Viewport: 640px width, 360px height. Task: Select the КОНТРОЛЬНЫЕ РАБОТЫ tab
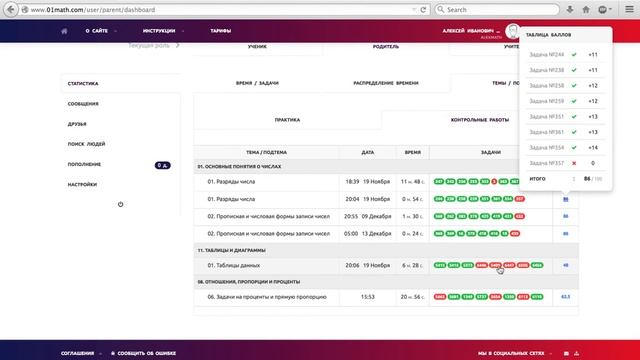(x=480, y=120)
